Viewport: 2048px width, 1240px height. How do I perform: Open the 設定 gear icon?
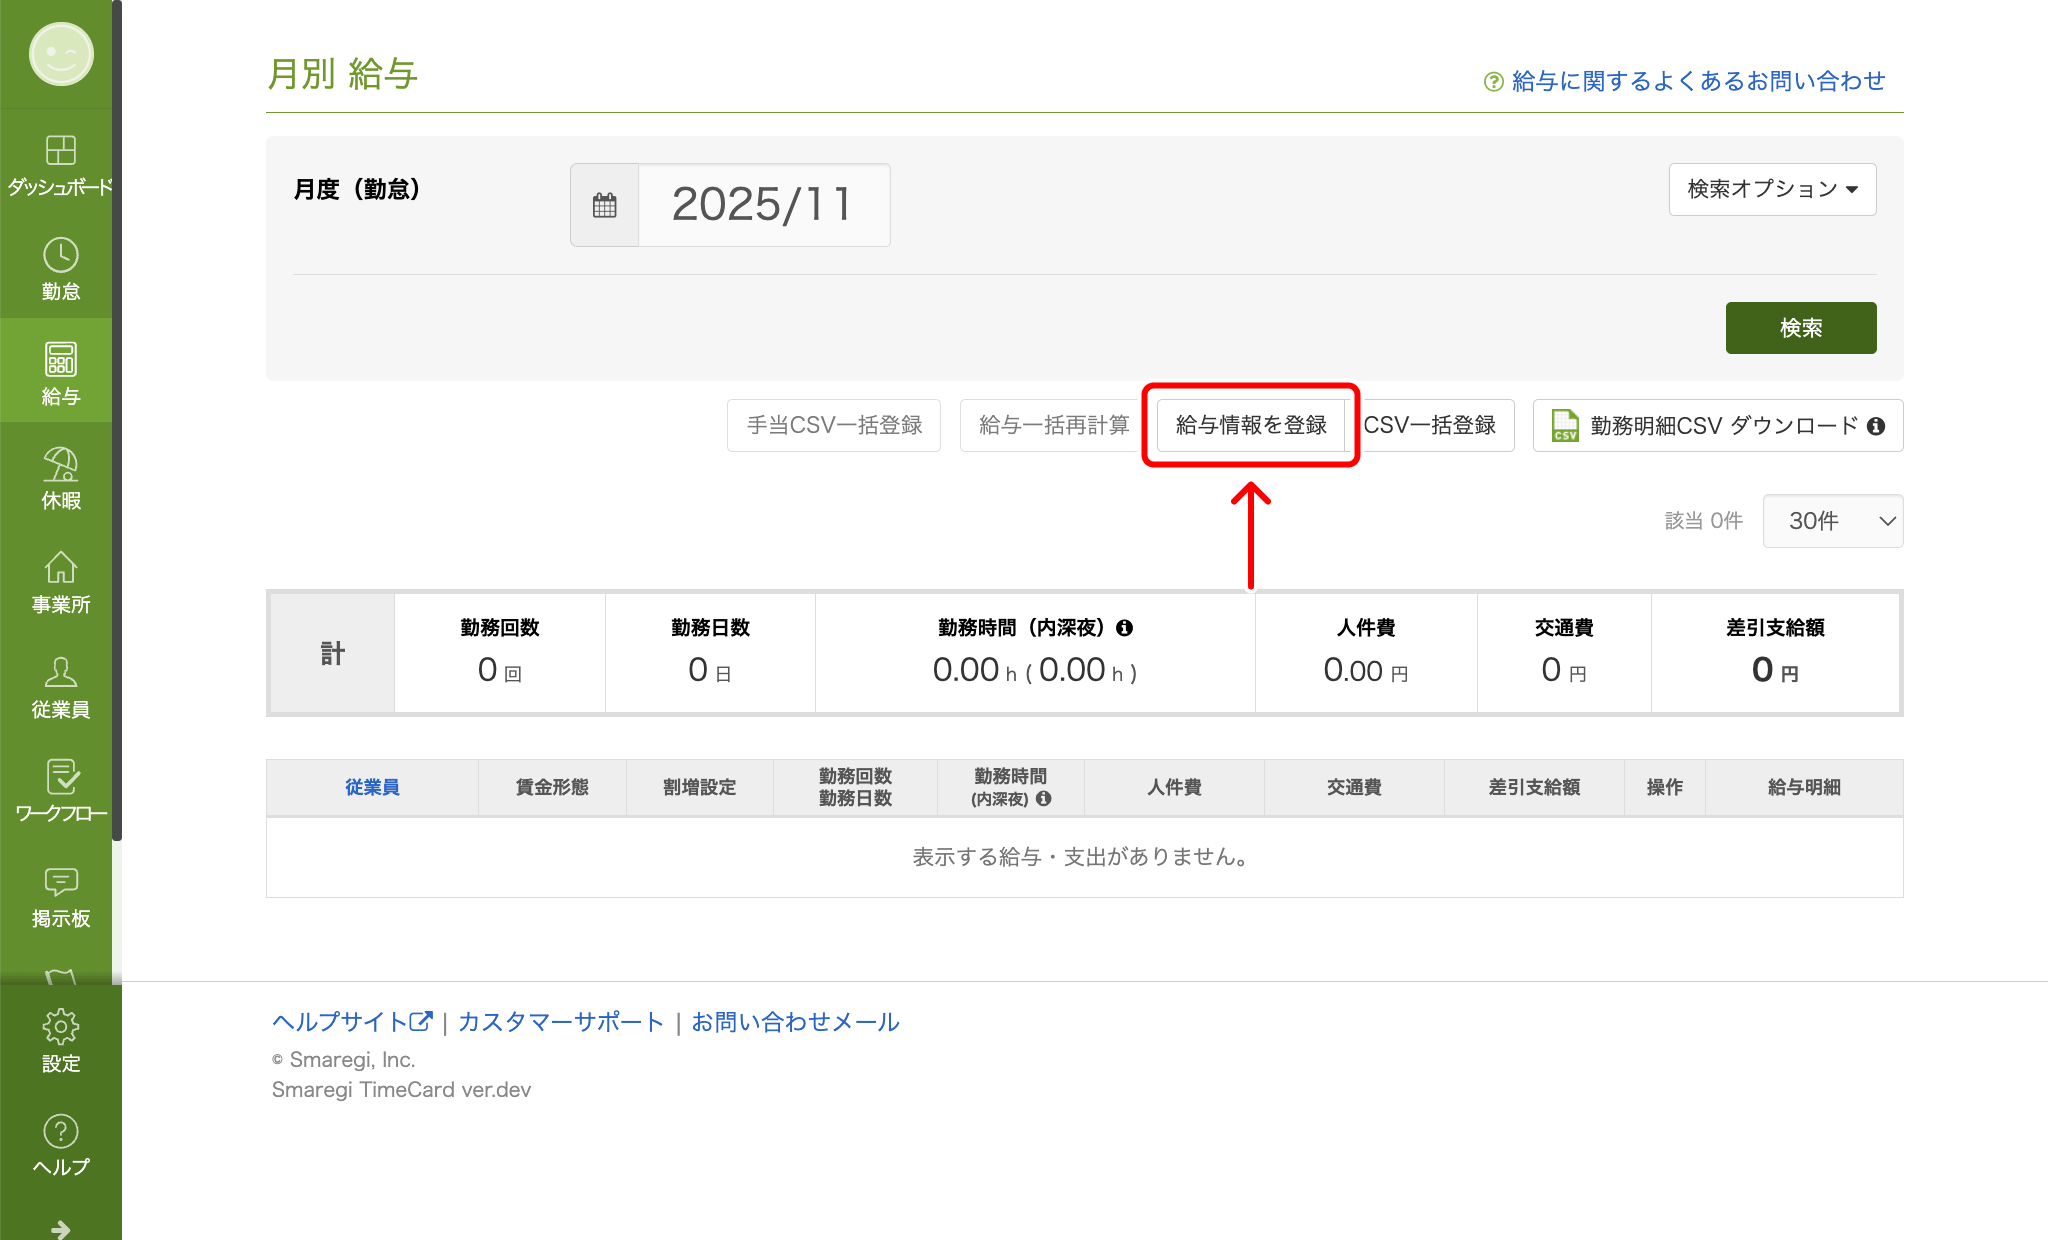click(x=60, y=1027)
